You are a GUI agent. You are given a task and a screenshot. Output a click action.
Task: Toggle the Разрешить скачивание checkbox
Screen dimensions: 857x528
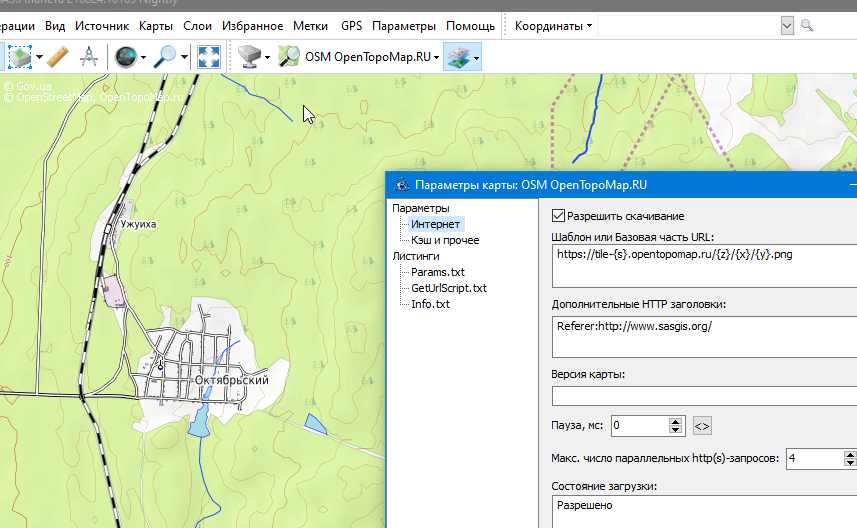coord(559,215)
